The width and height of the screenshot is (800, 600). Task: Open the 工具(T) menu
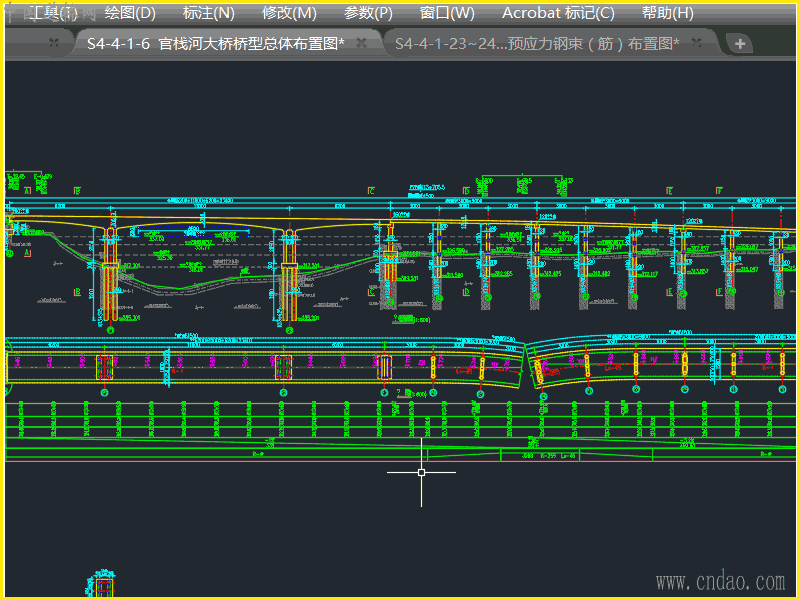click(53, 13)
